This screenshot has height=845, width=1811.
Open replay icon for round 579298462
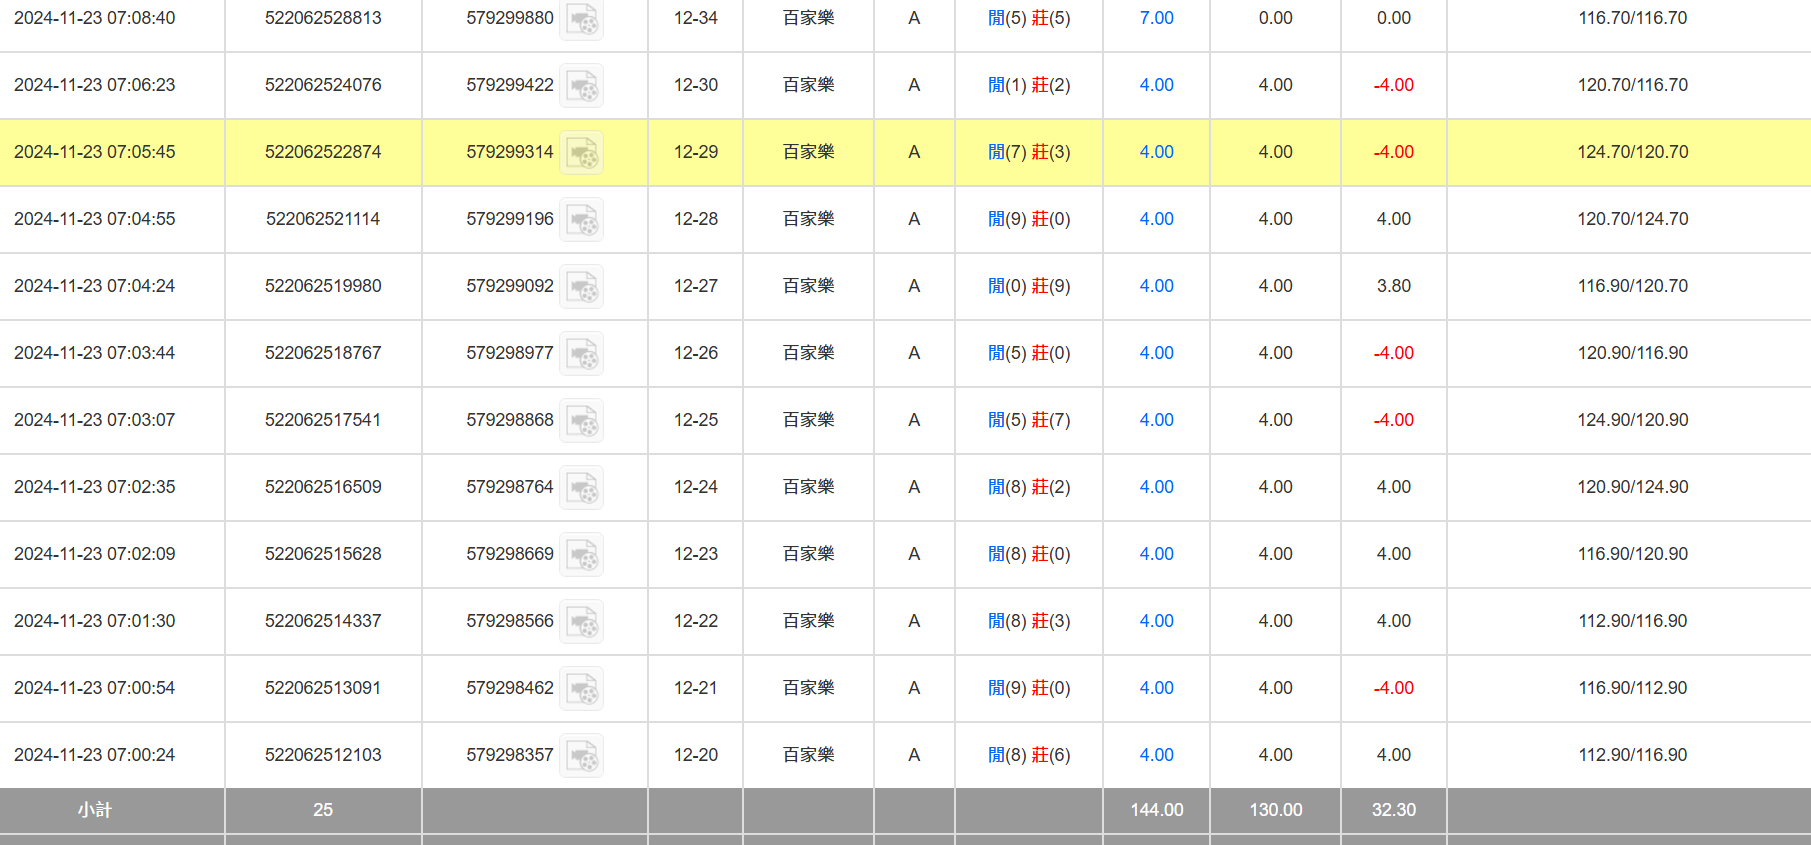[581, 689]
